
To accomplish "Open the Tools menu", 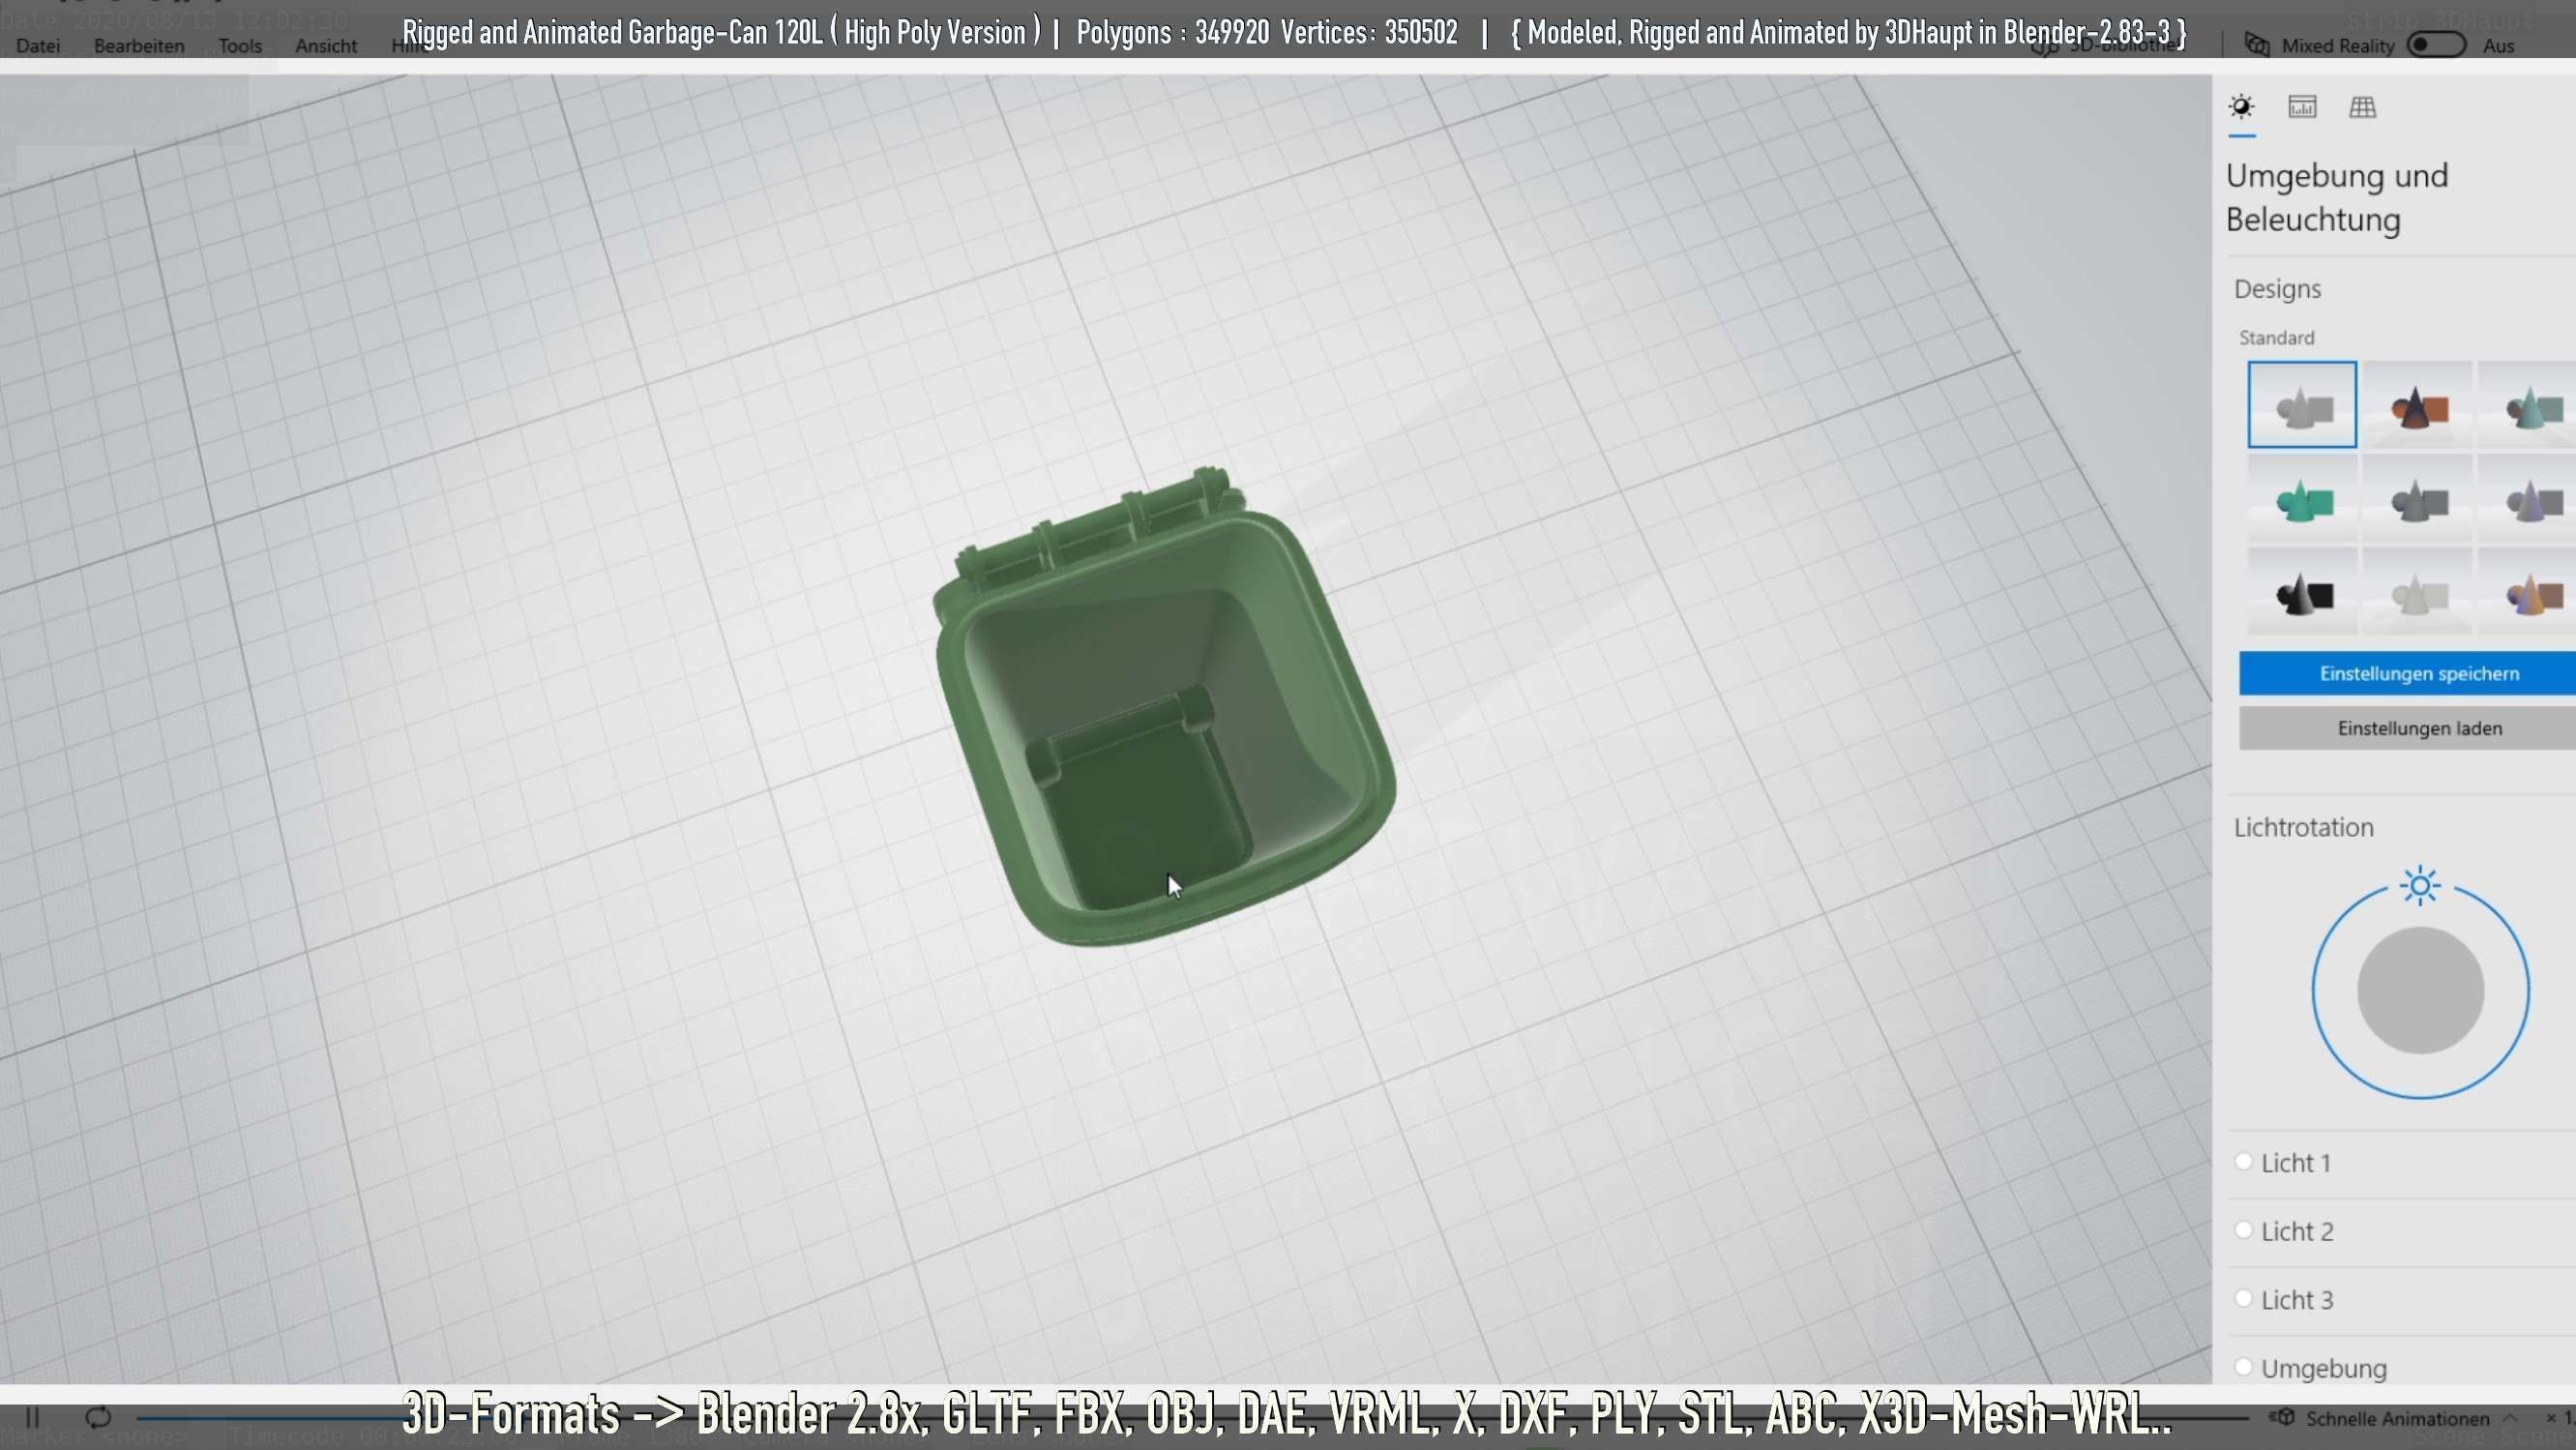I will [240, 46].
